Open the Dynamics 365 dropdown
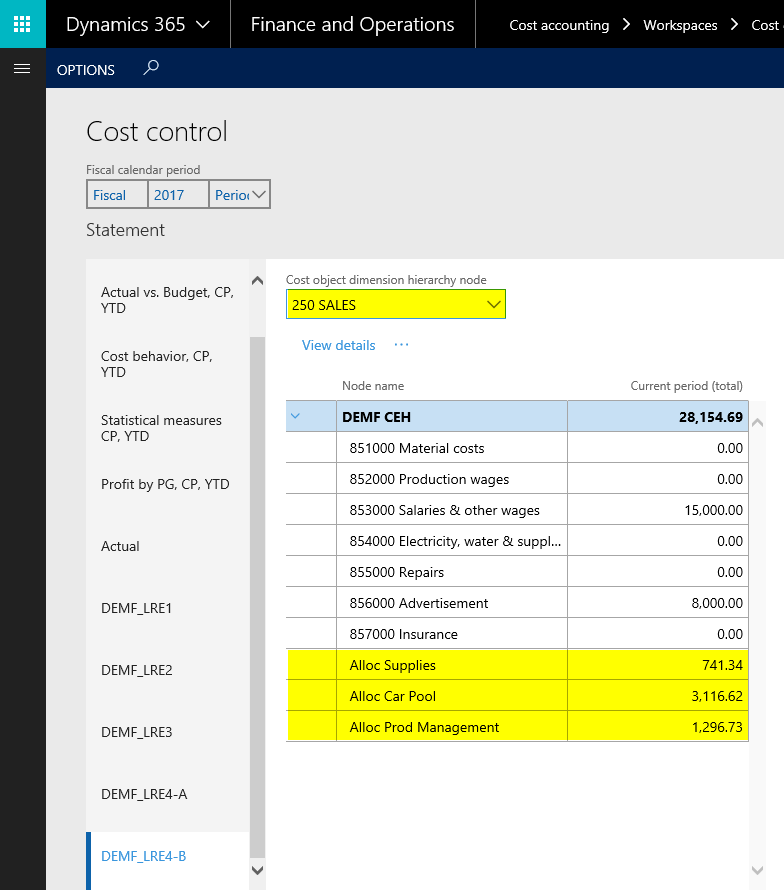Viewport: 784px width, 890px height. pos(138,25)
